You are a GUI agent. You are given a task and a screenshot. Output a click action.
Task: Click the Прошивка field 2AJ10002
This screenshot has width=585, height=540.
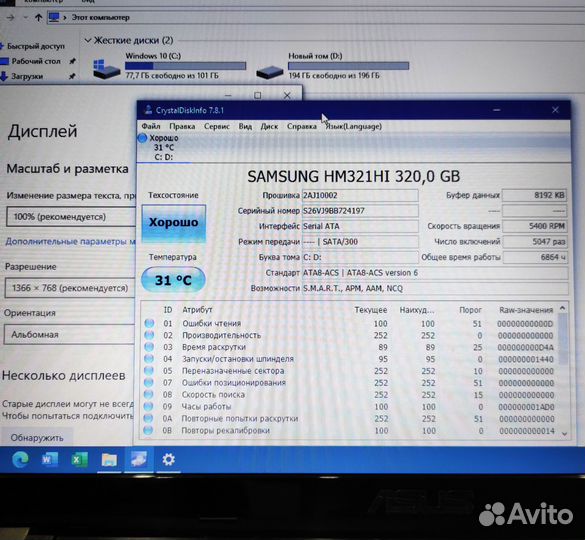pyautogui.click(x=360, y=195)
